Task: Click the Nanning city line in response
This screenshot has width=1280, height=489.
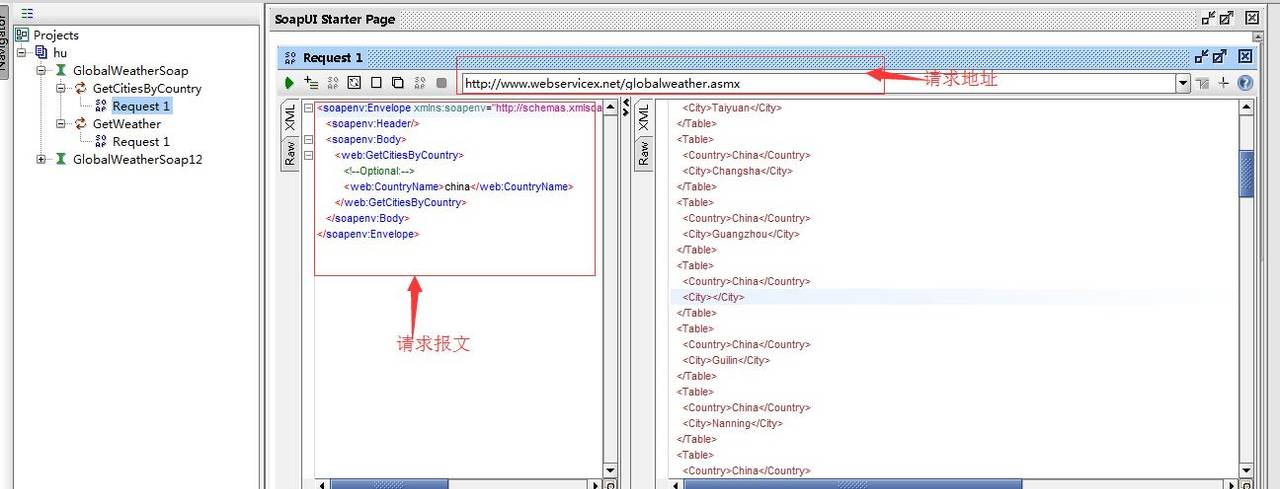Action: click(732, 423)
